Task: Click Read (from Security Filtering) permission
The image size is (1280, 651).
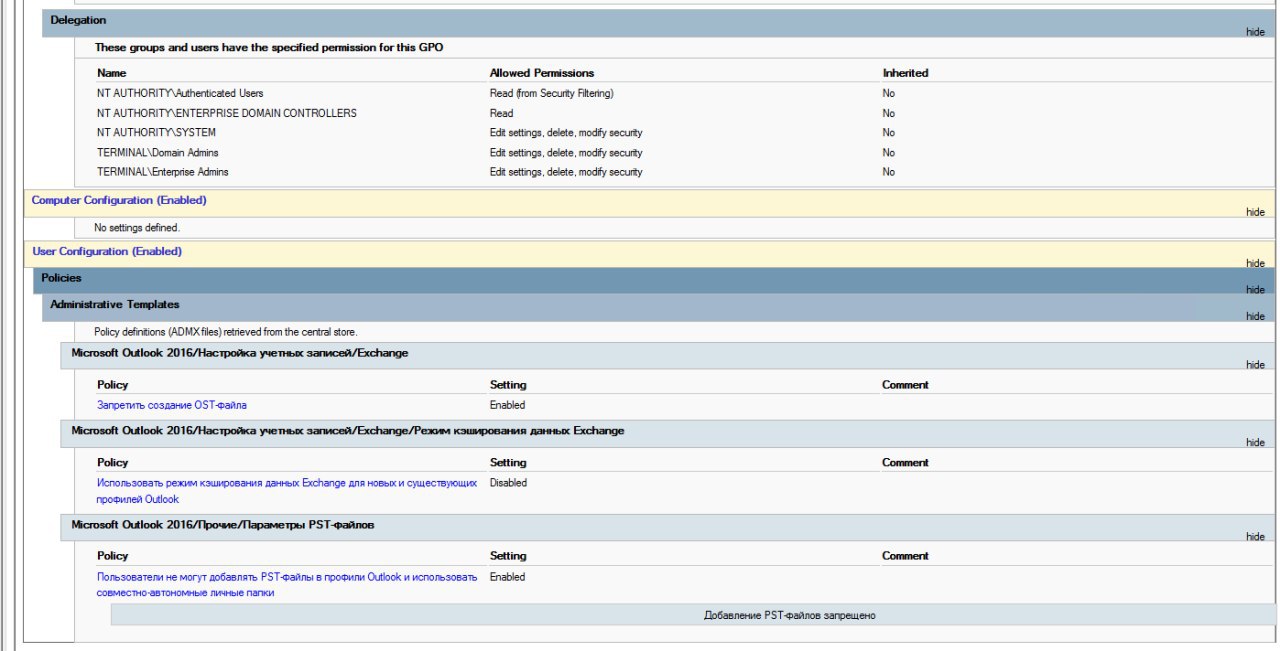Action: click(551, 93)
